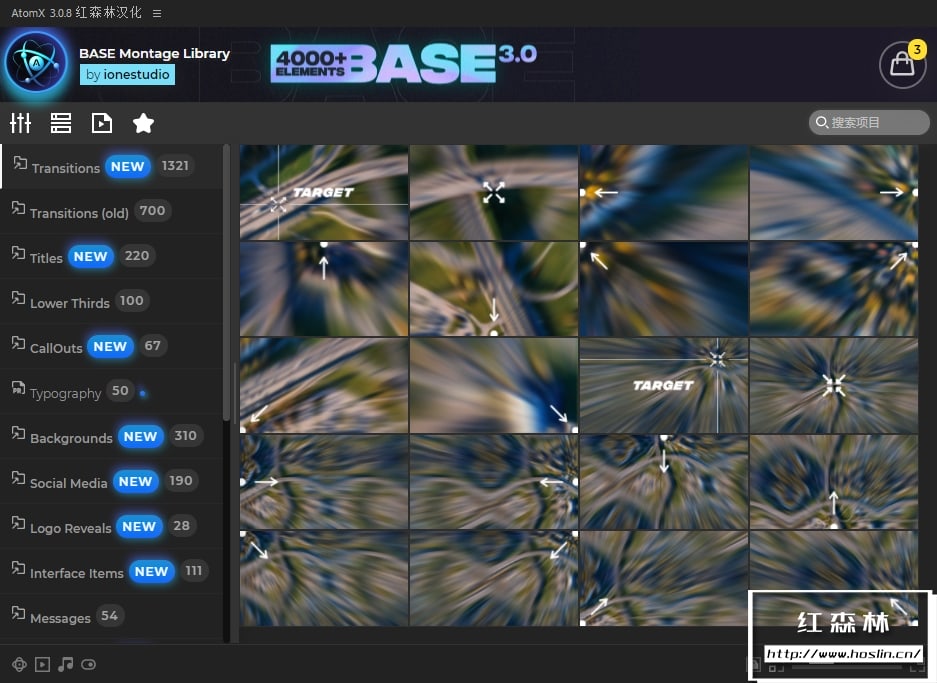
Task: Open fourth row down-arrow warp thumbnail
Action: (x=663, y=482)
